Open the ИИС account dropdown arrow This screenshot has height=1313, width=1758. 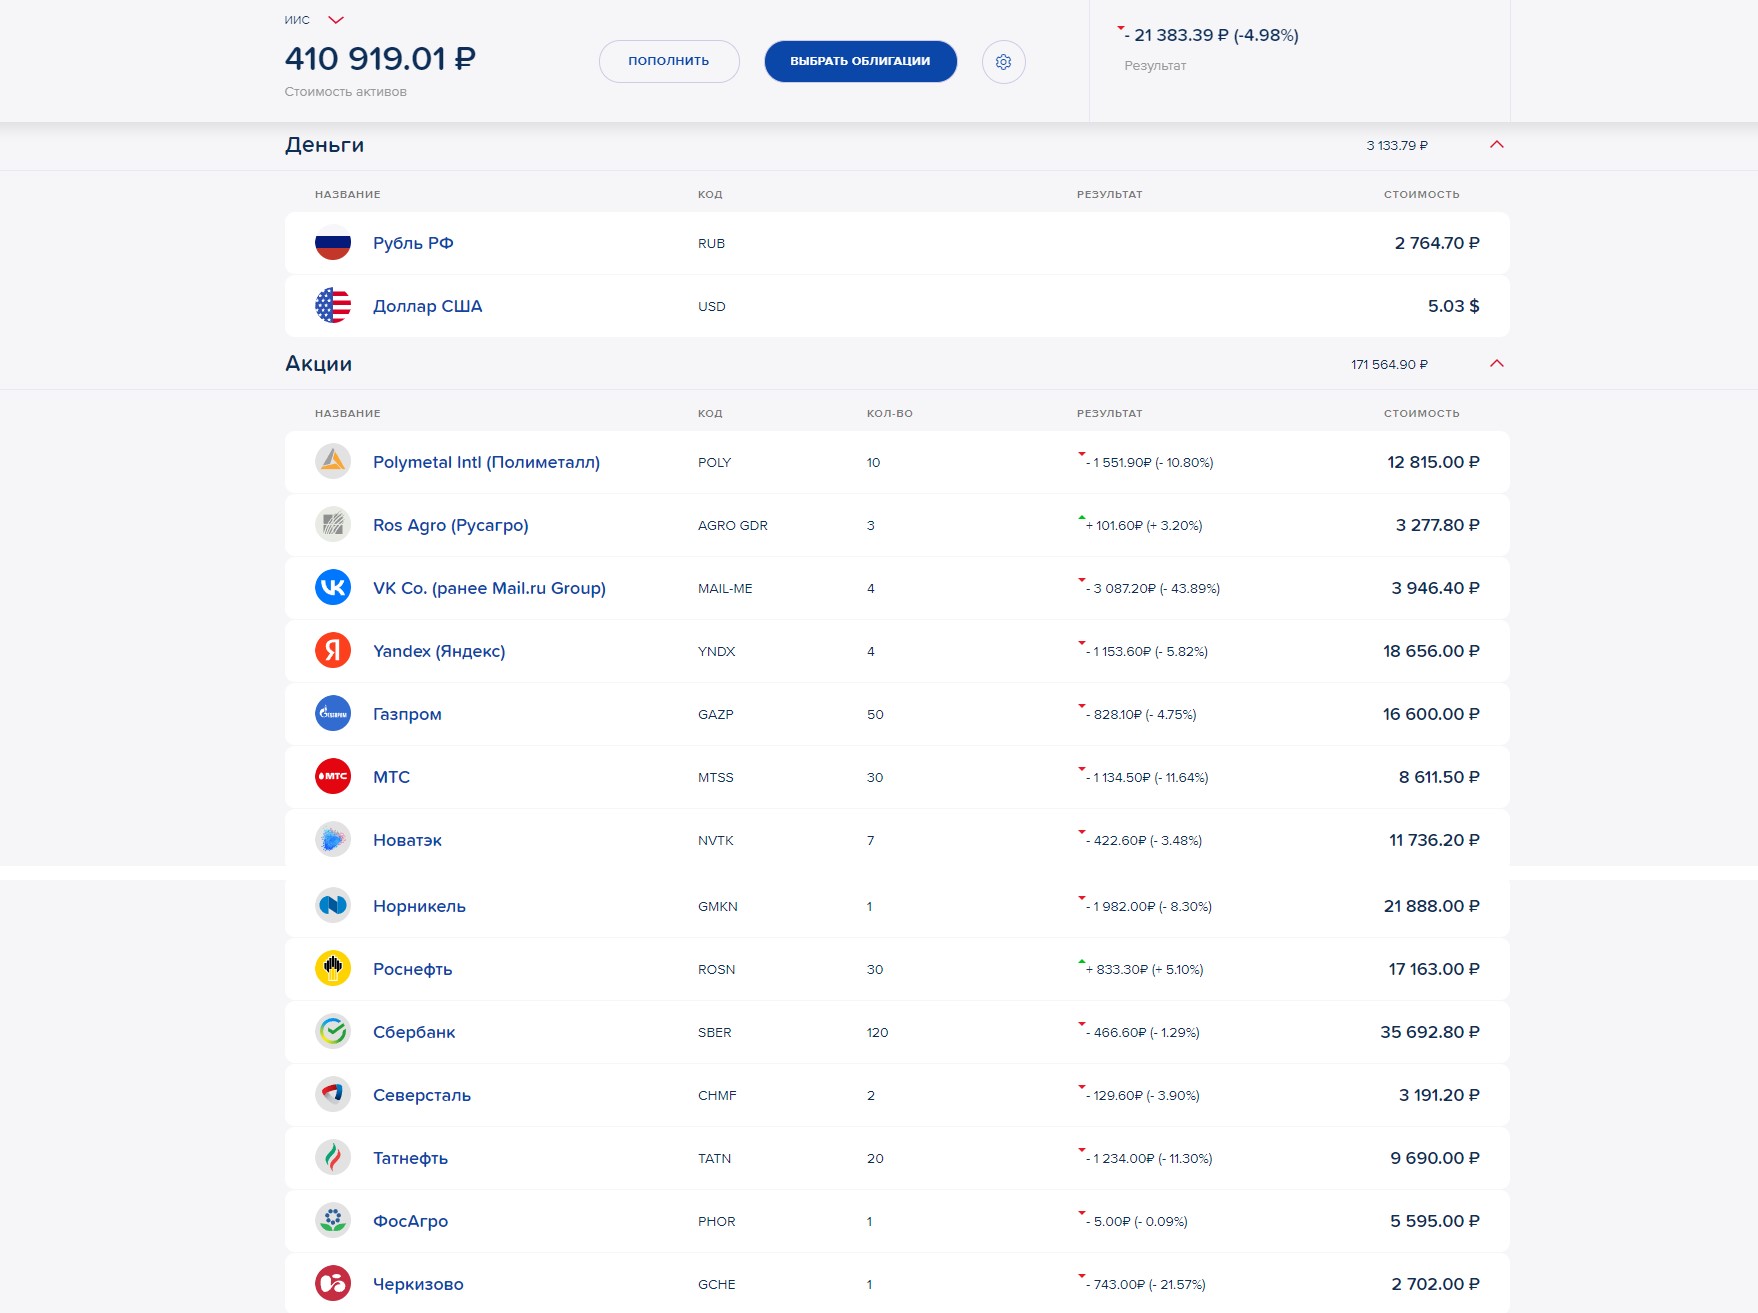(x=336, y=20)
